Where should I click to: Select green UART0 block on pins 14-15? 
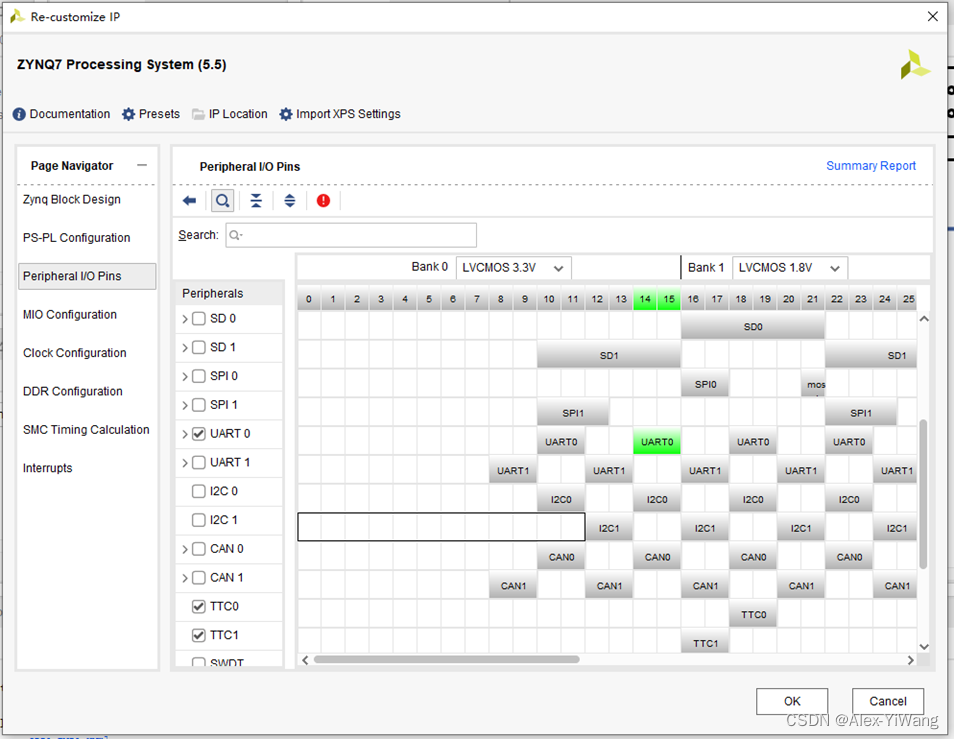pyautogui.click(x=657, y=442)
